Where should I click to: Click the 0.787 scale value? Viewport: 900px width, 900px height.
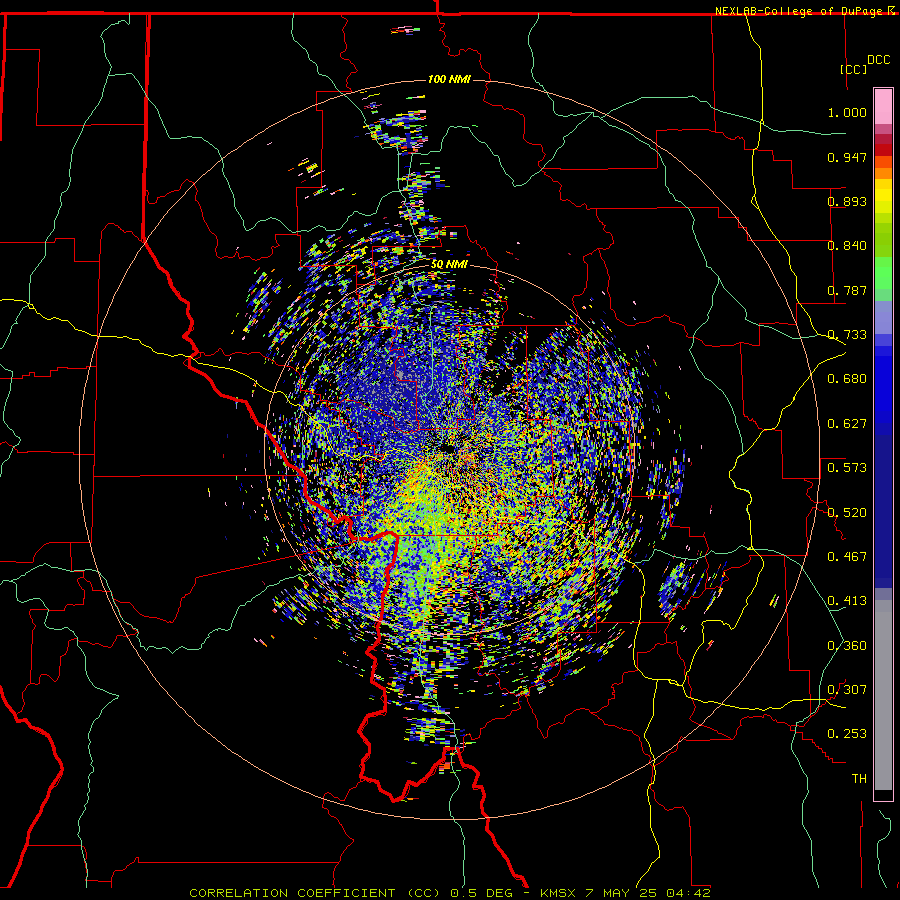click(847, 290)
